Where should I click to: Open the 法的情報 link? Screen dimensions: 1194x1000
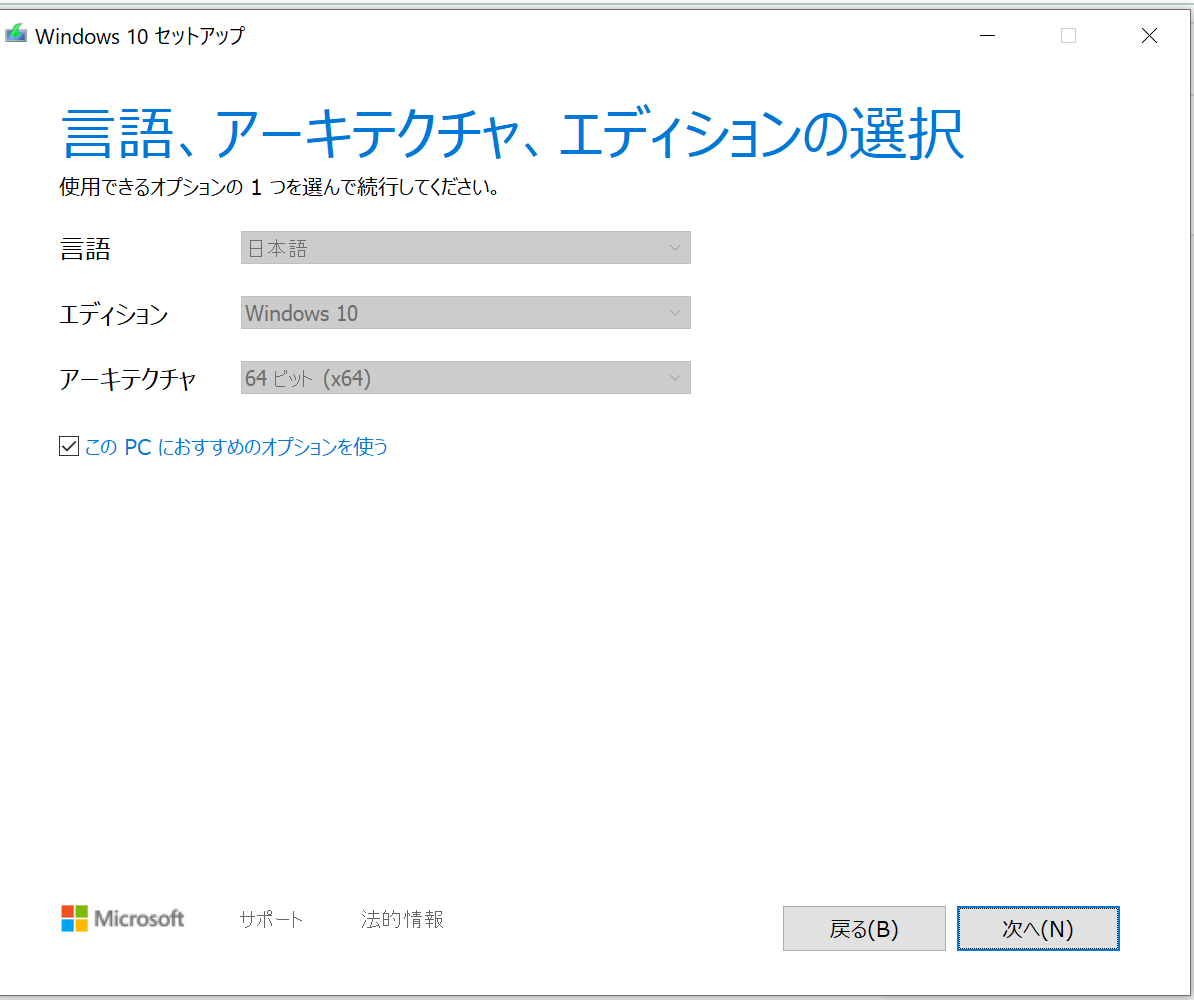[401, 919]
